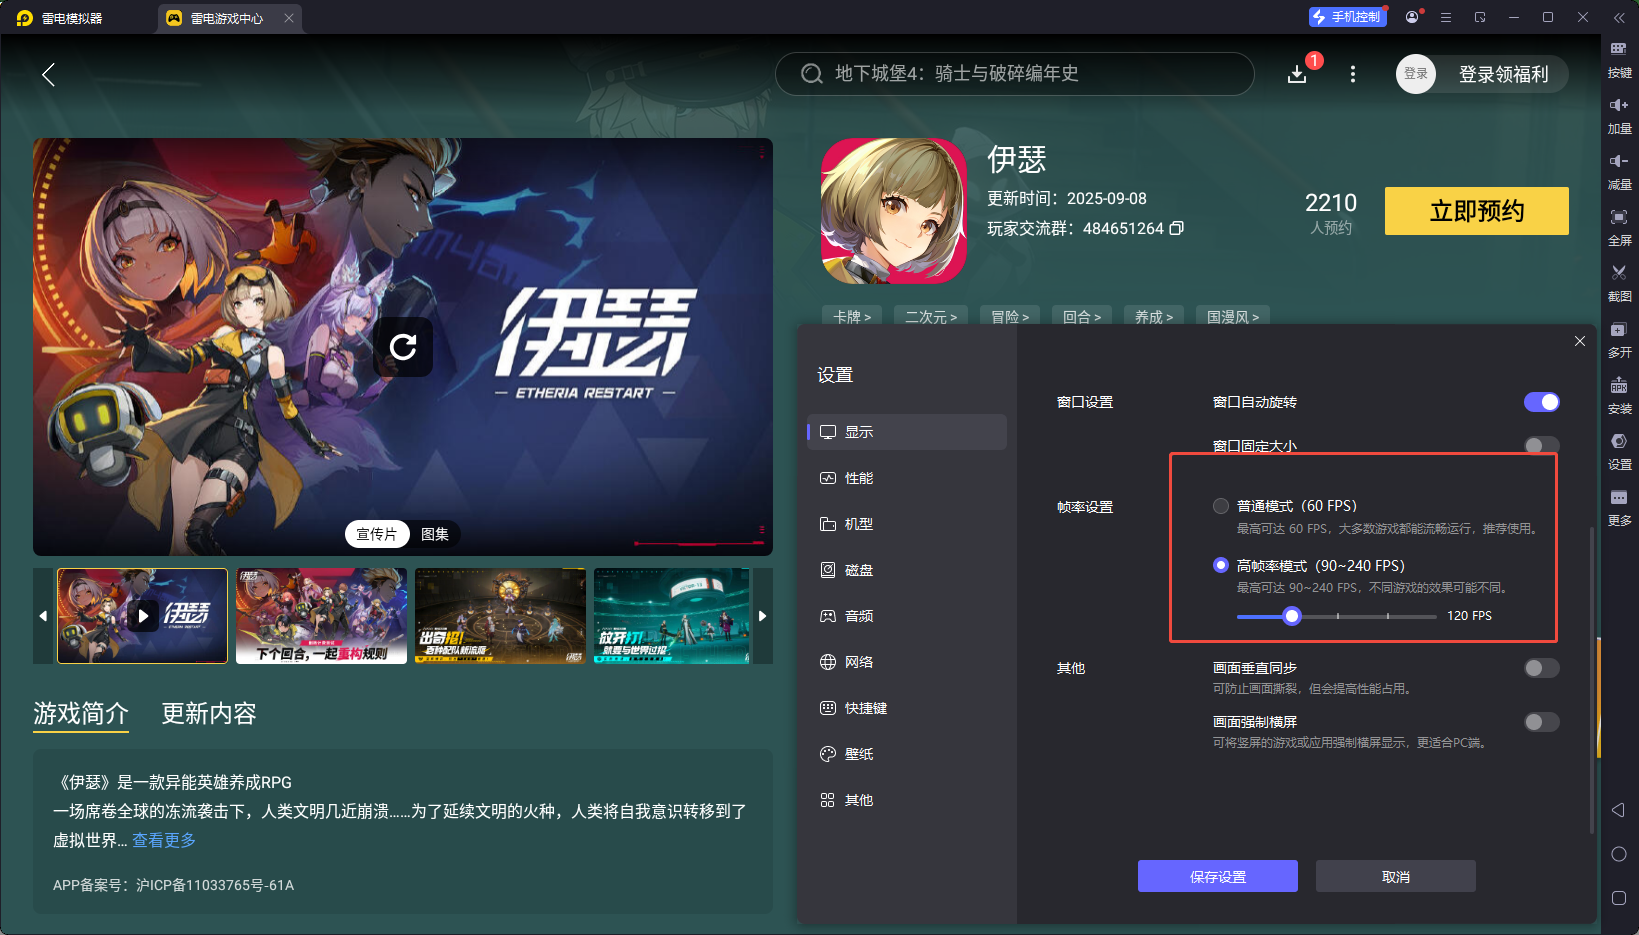
Task: Show next thumbnails with right arrow
Action: click(762, 616)
